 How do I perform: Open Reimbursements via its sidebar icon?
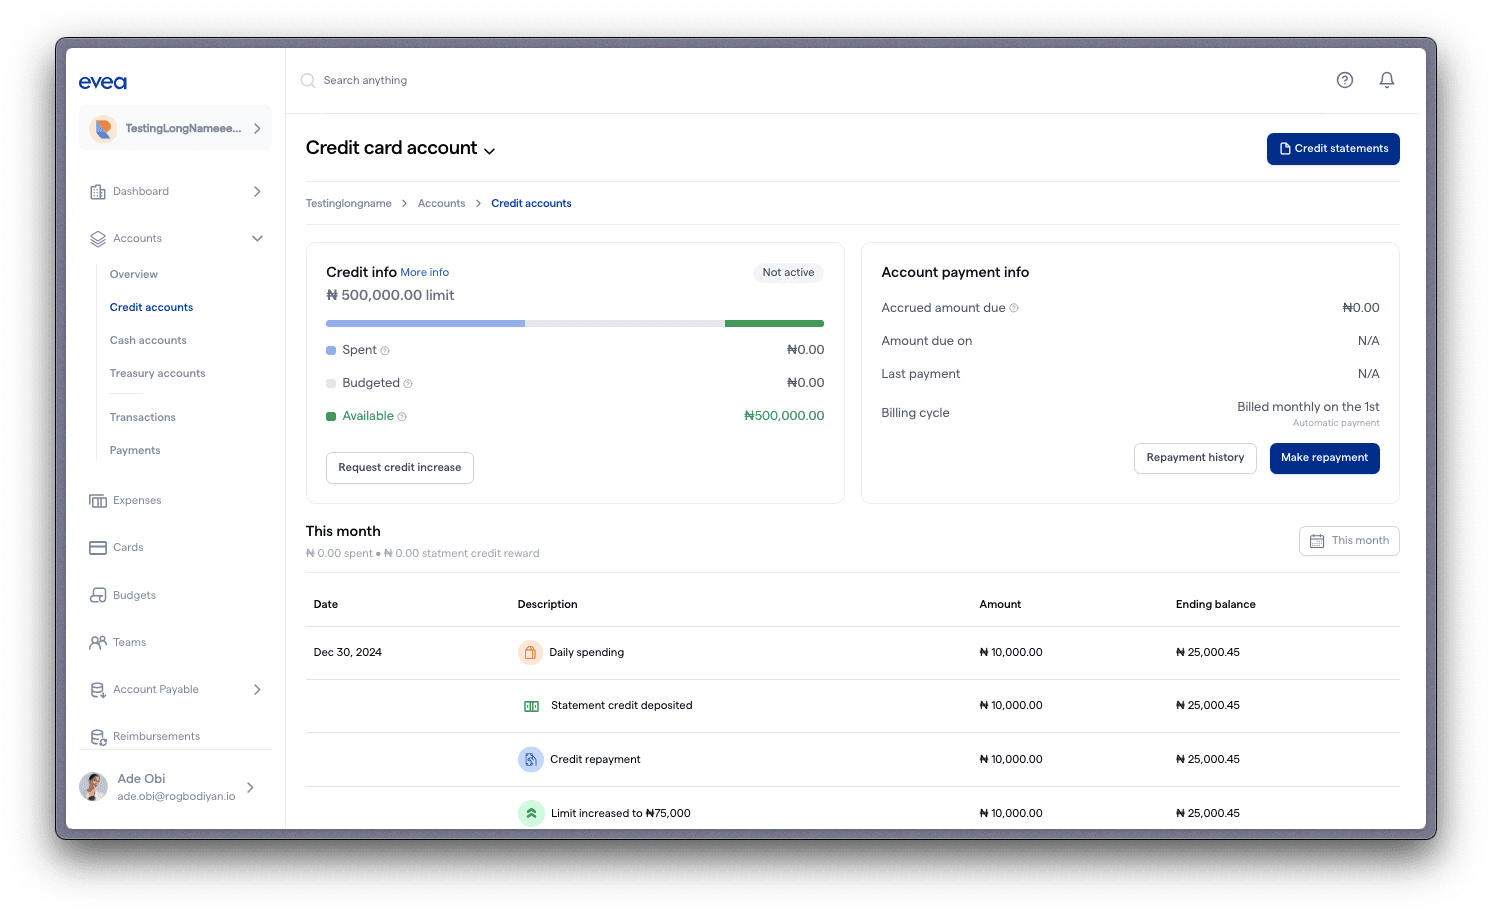(99, 736)
